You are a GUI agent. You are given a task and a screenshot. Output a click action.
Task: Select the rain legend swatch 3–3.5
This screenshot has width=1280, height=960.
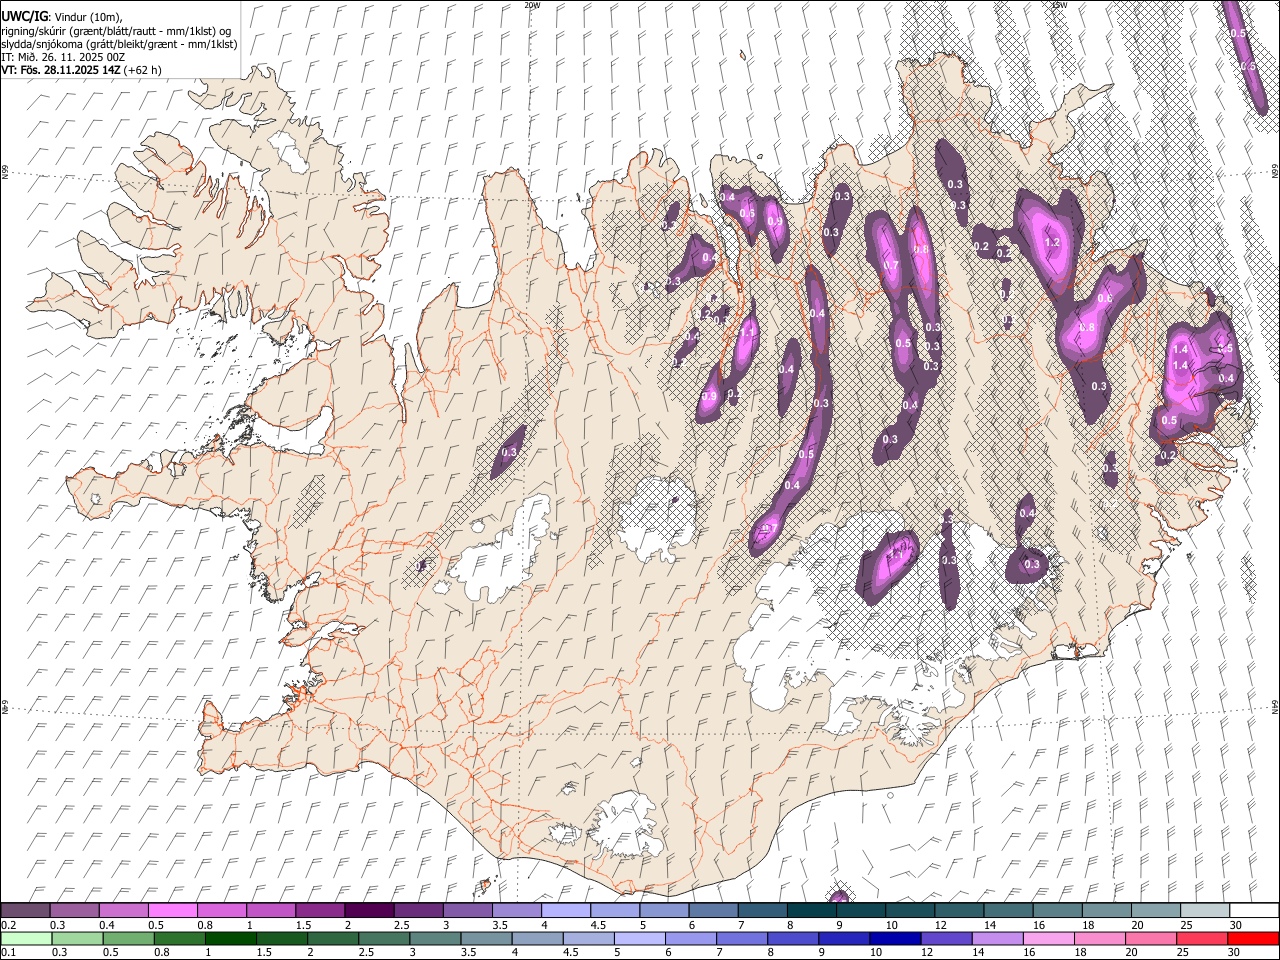[435, 938]
